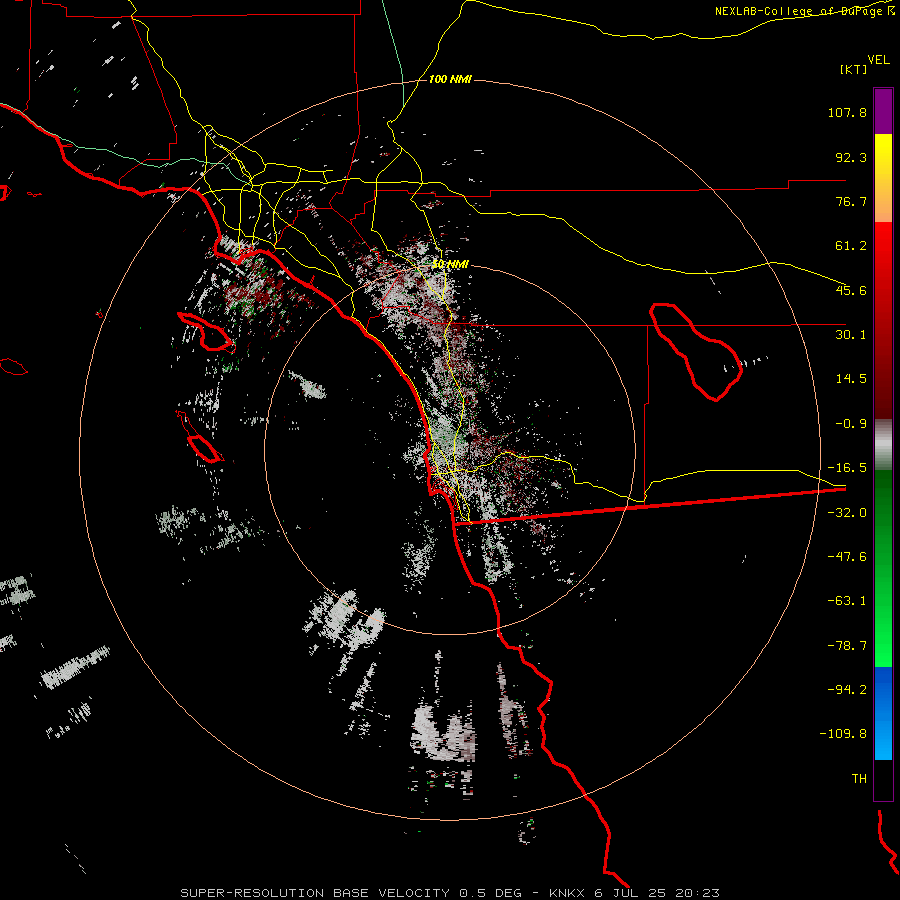Screen dimensions: 900x900
Task: Click the Santa Catalina Island outline
Action: pos(207,332)
